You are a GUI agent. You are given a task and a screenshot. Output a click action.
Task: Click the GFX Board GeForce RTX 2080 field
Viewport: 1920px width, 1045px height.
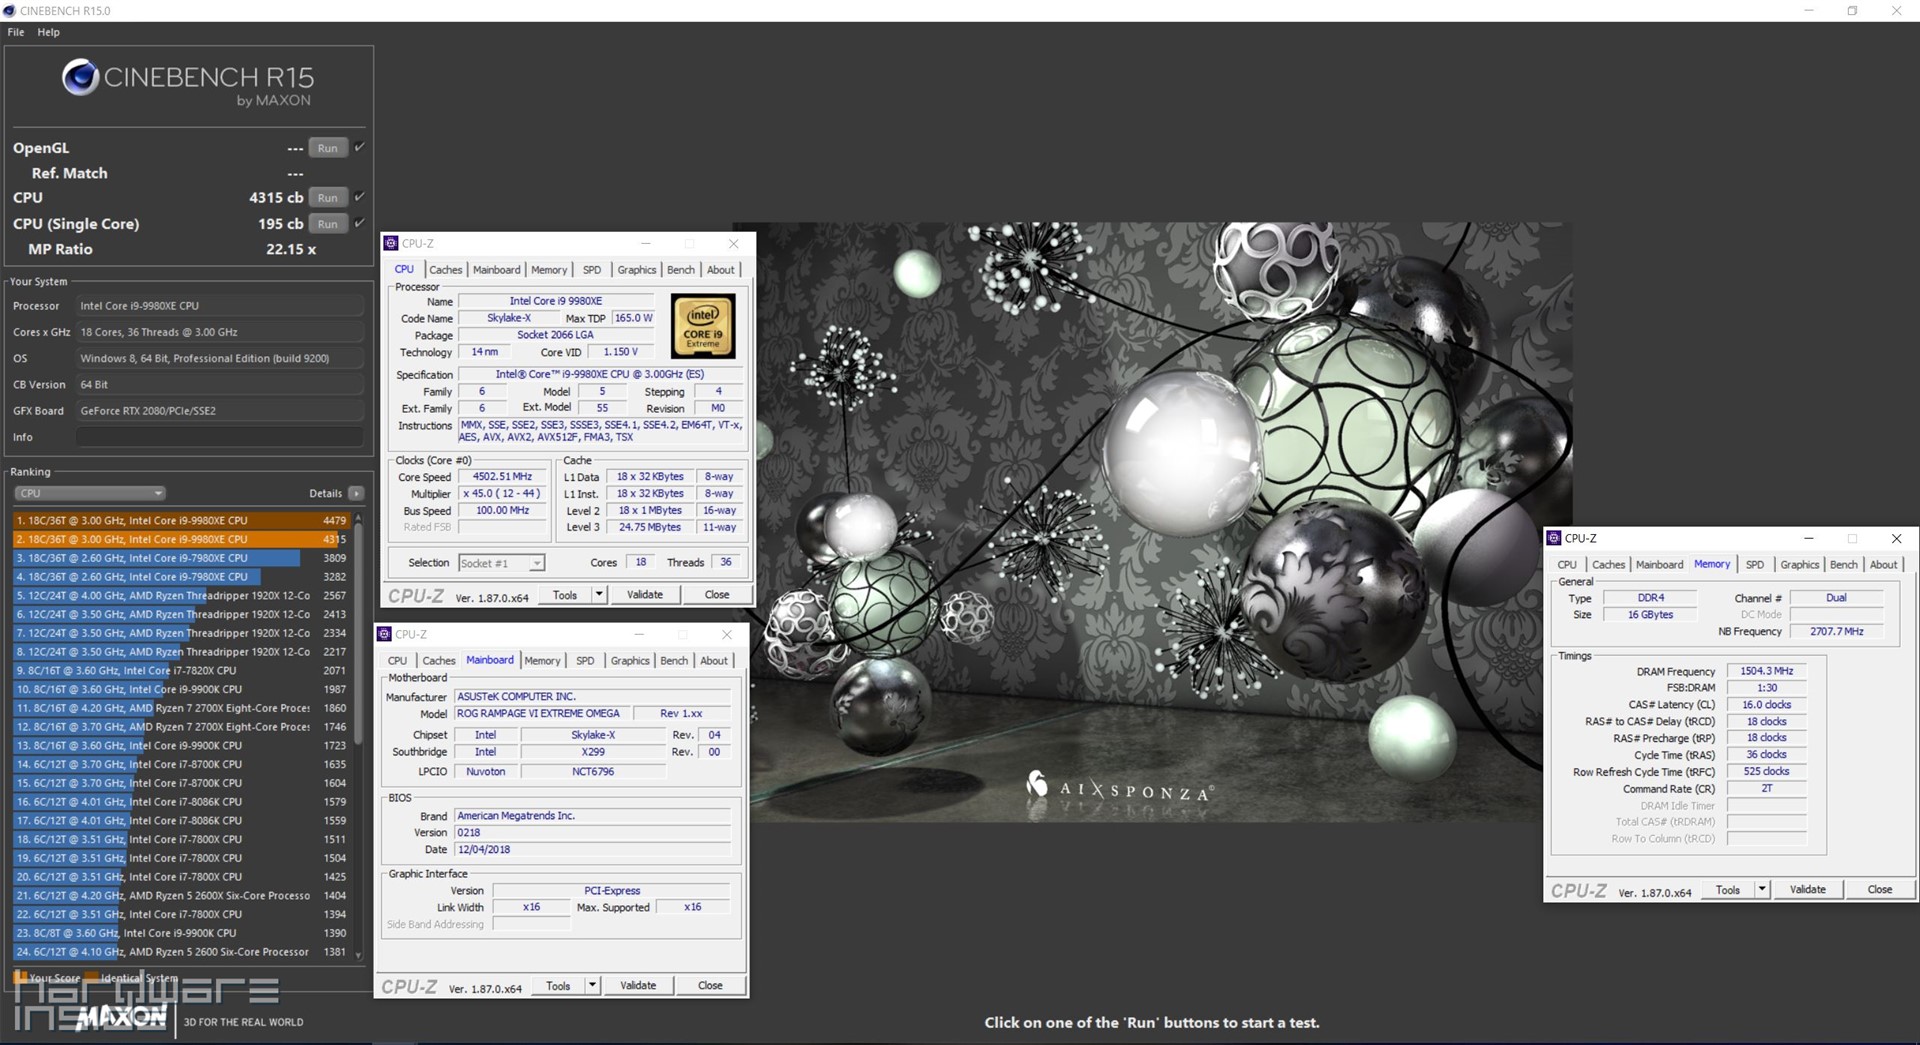pyautogui.click(x=220, y=411)
